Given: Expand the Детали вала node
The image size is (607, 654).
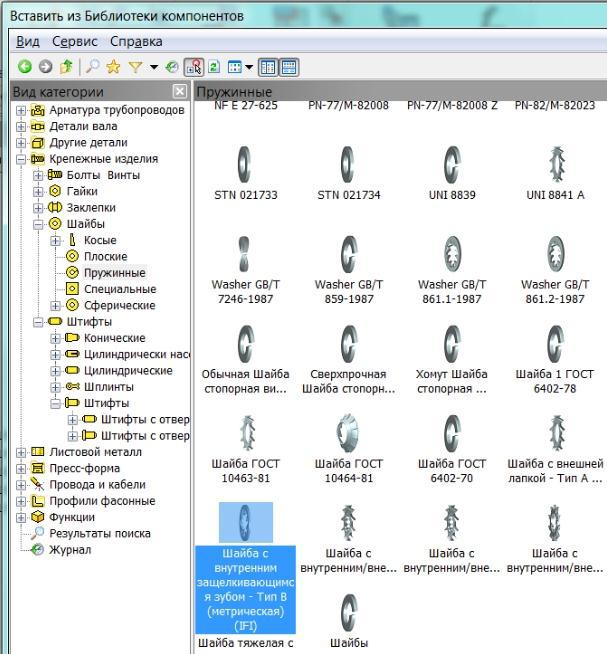Looking at the screenshot, I should pyautogui.click(x=21, y=127).
